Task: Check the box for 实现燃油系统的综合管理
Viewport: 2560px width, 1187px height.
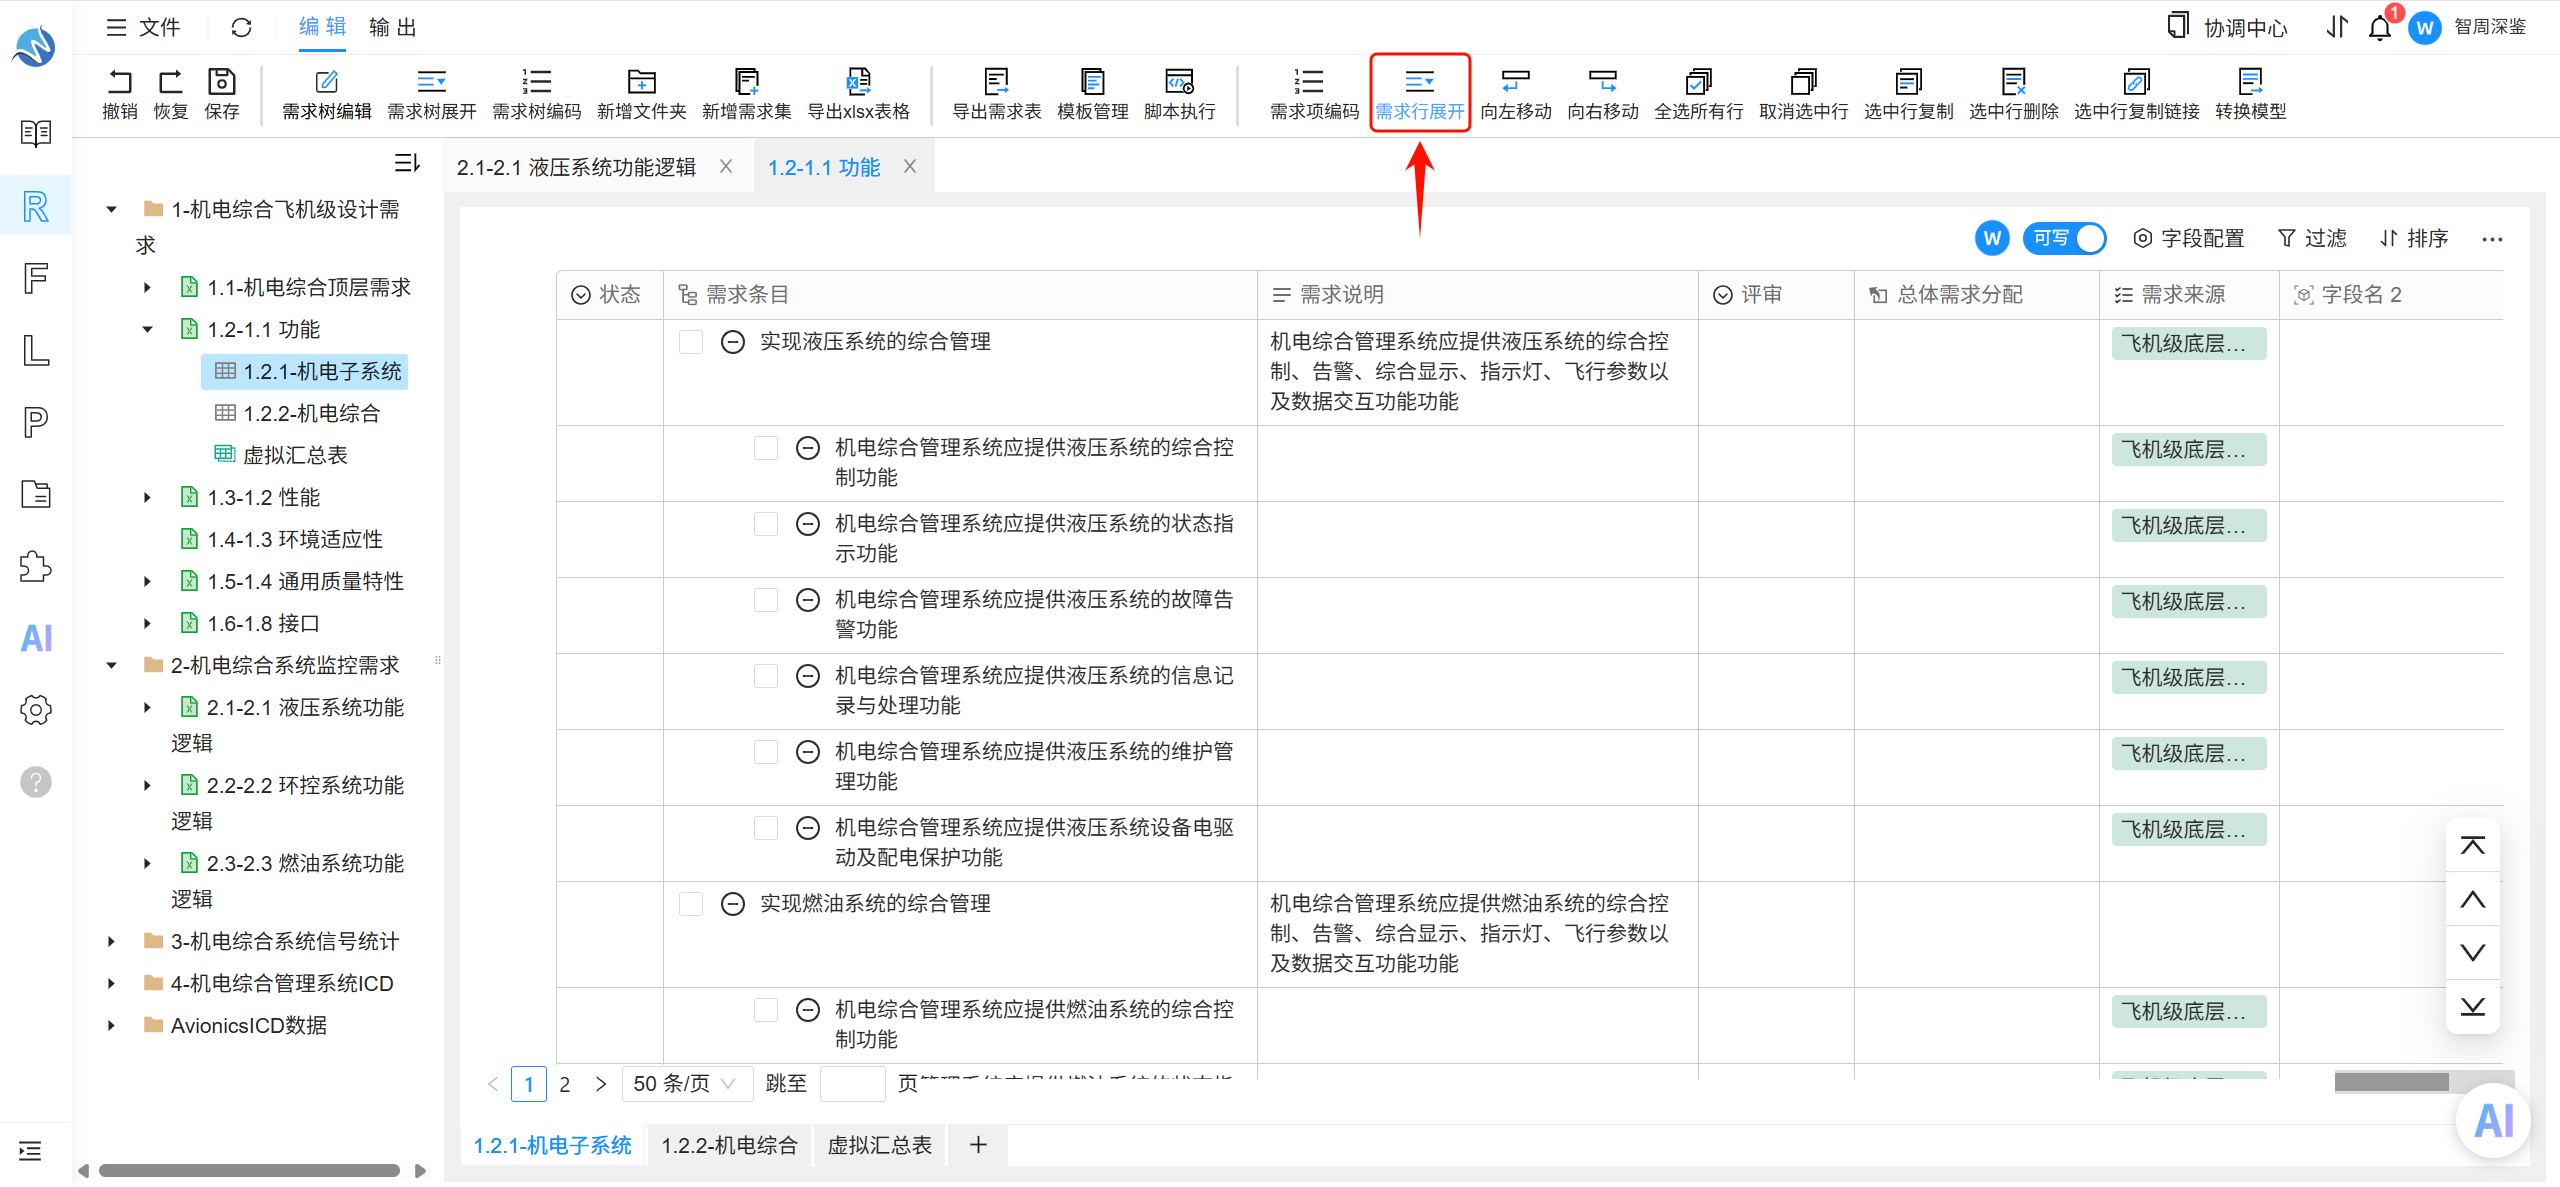Action: (x=691, y=904)
